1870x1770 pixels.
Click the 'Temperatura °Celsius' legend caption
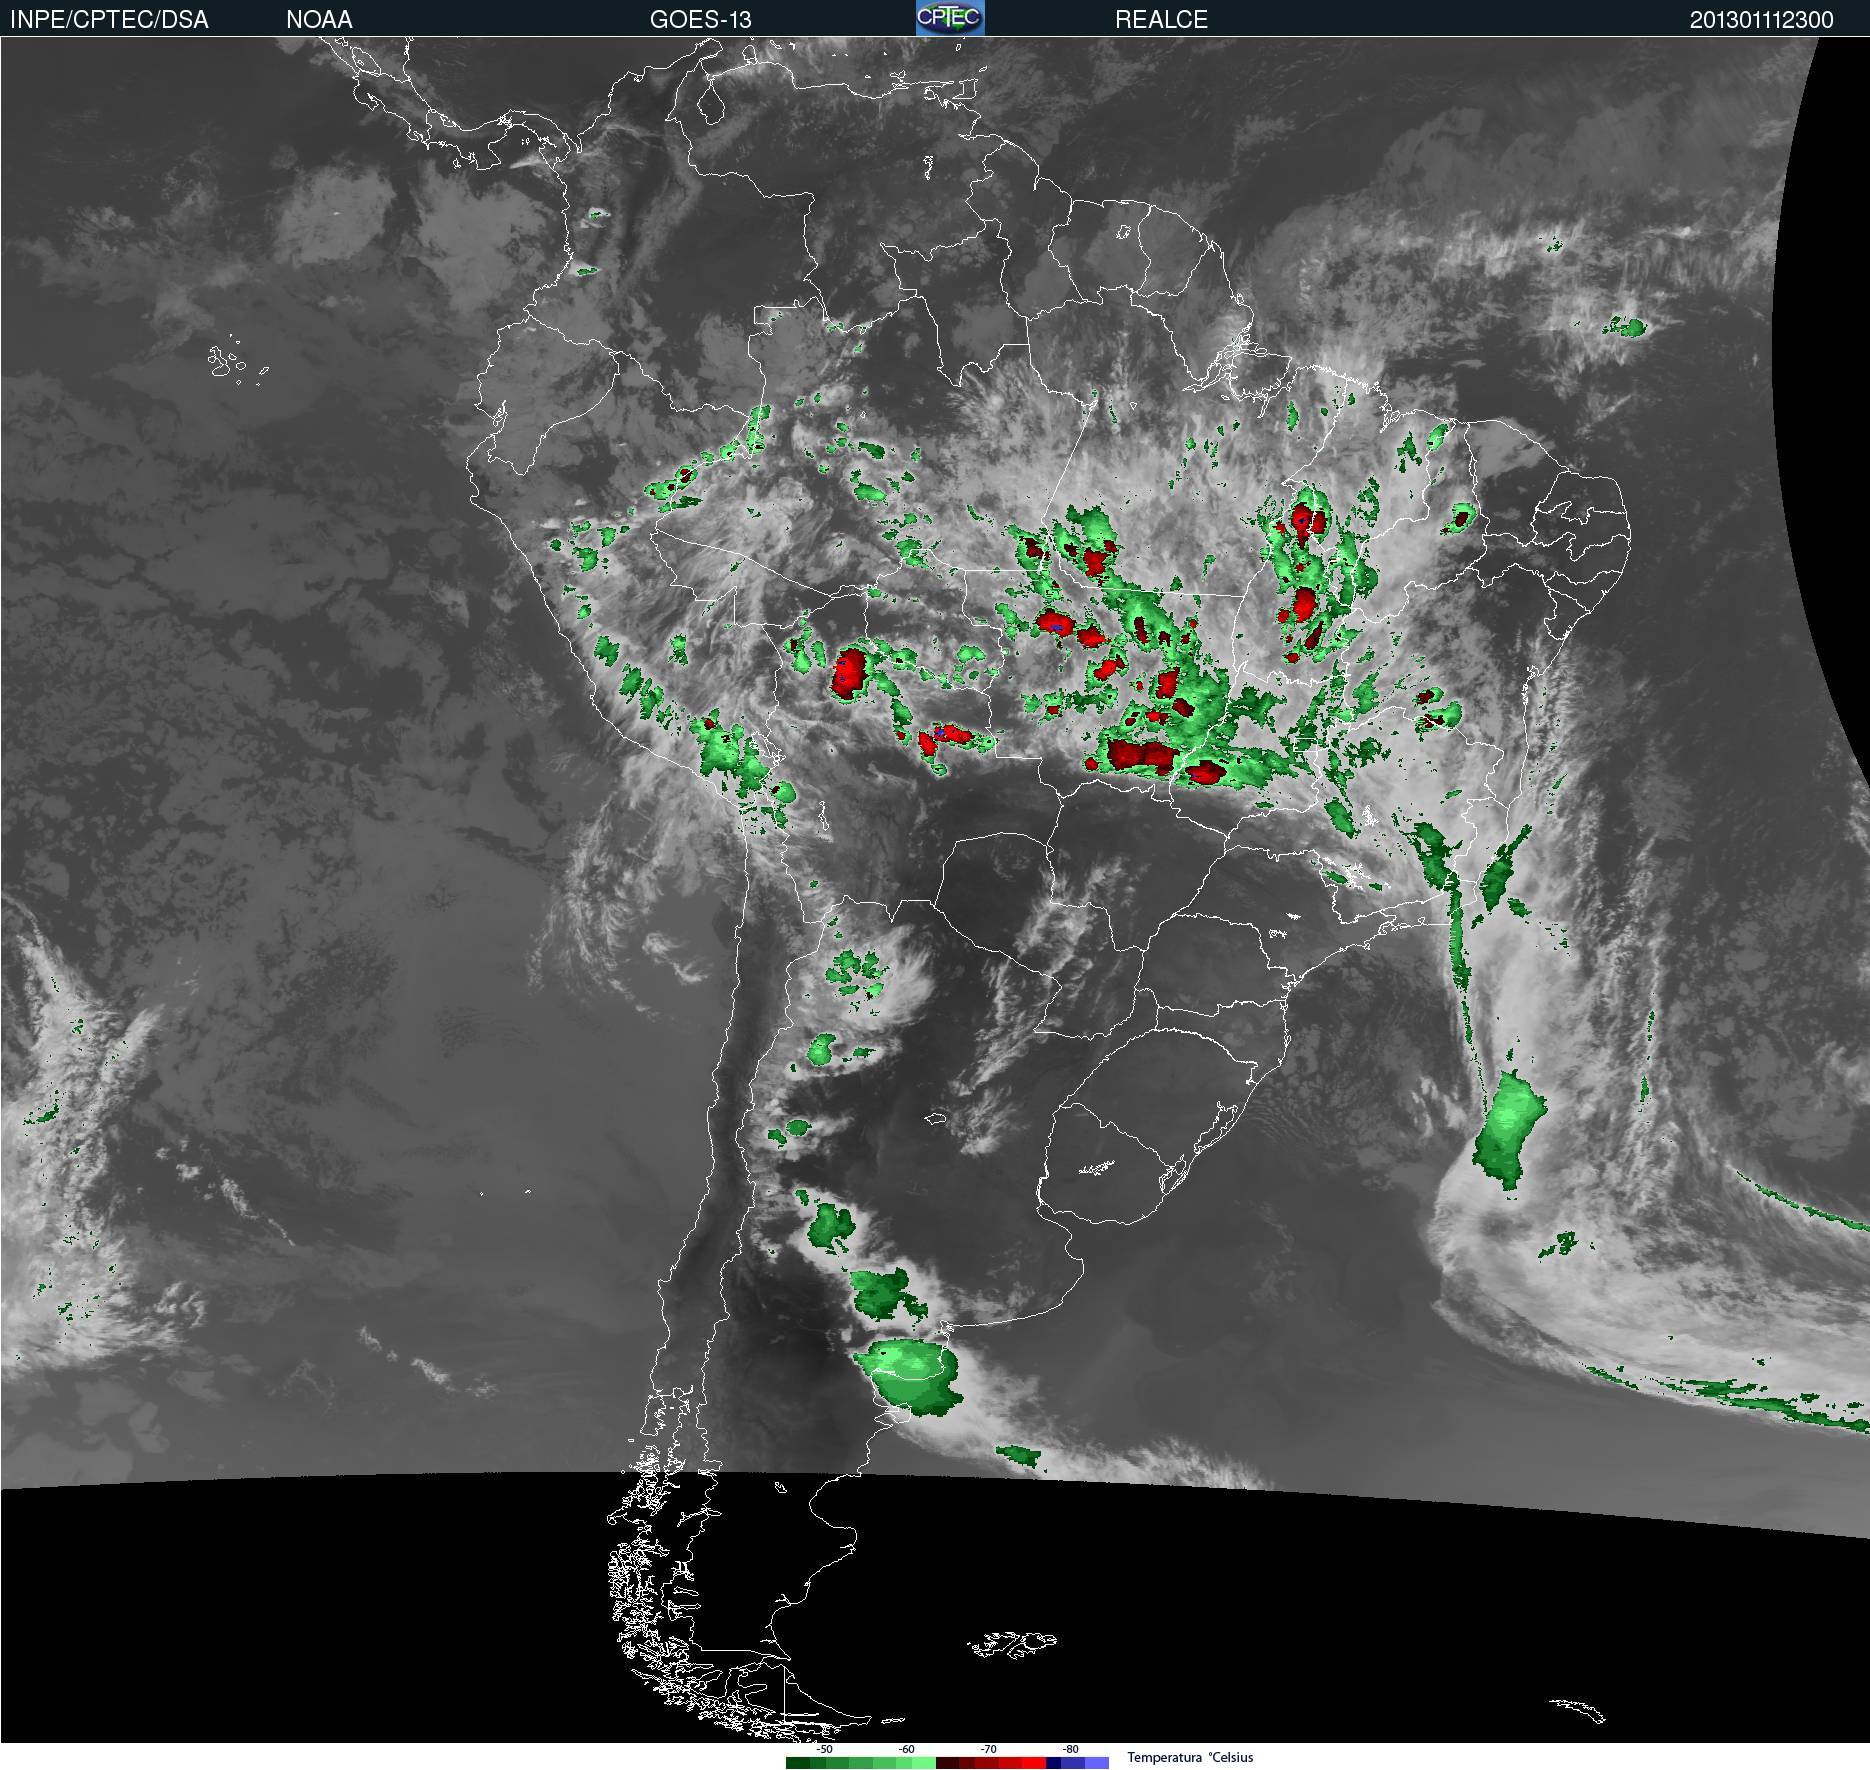click(1190, 1757)
